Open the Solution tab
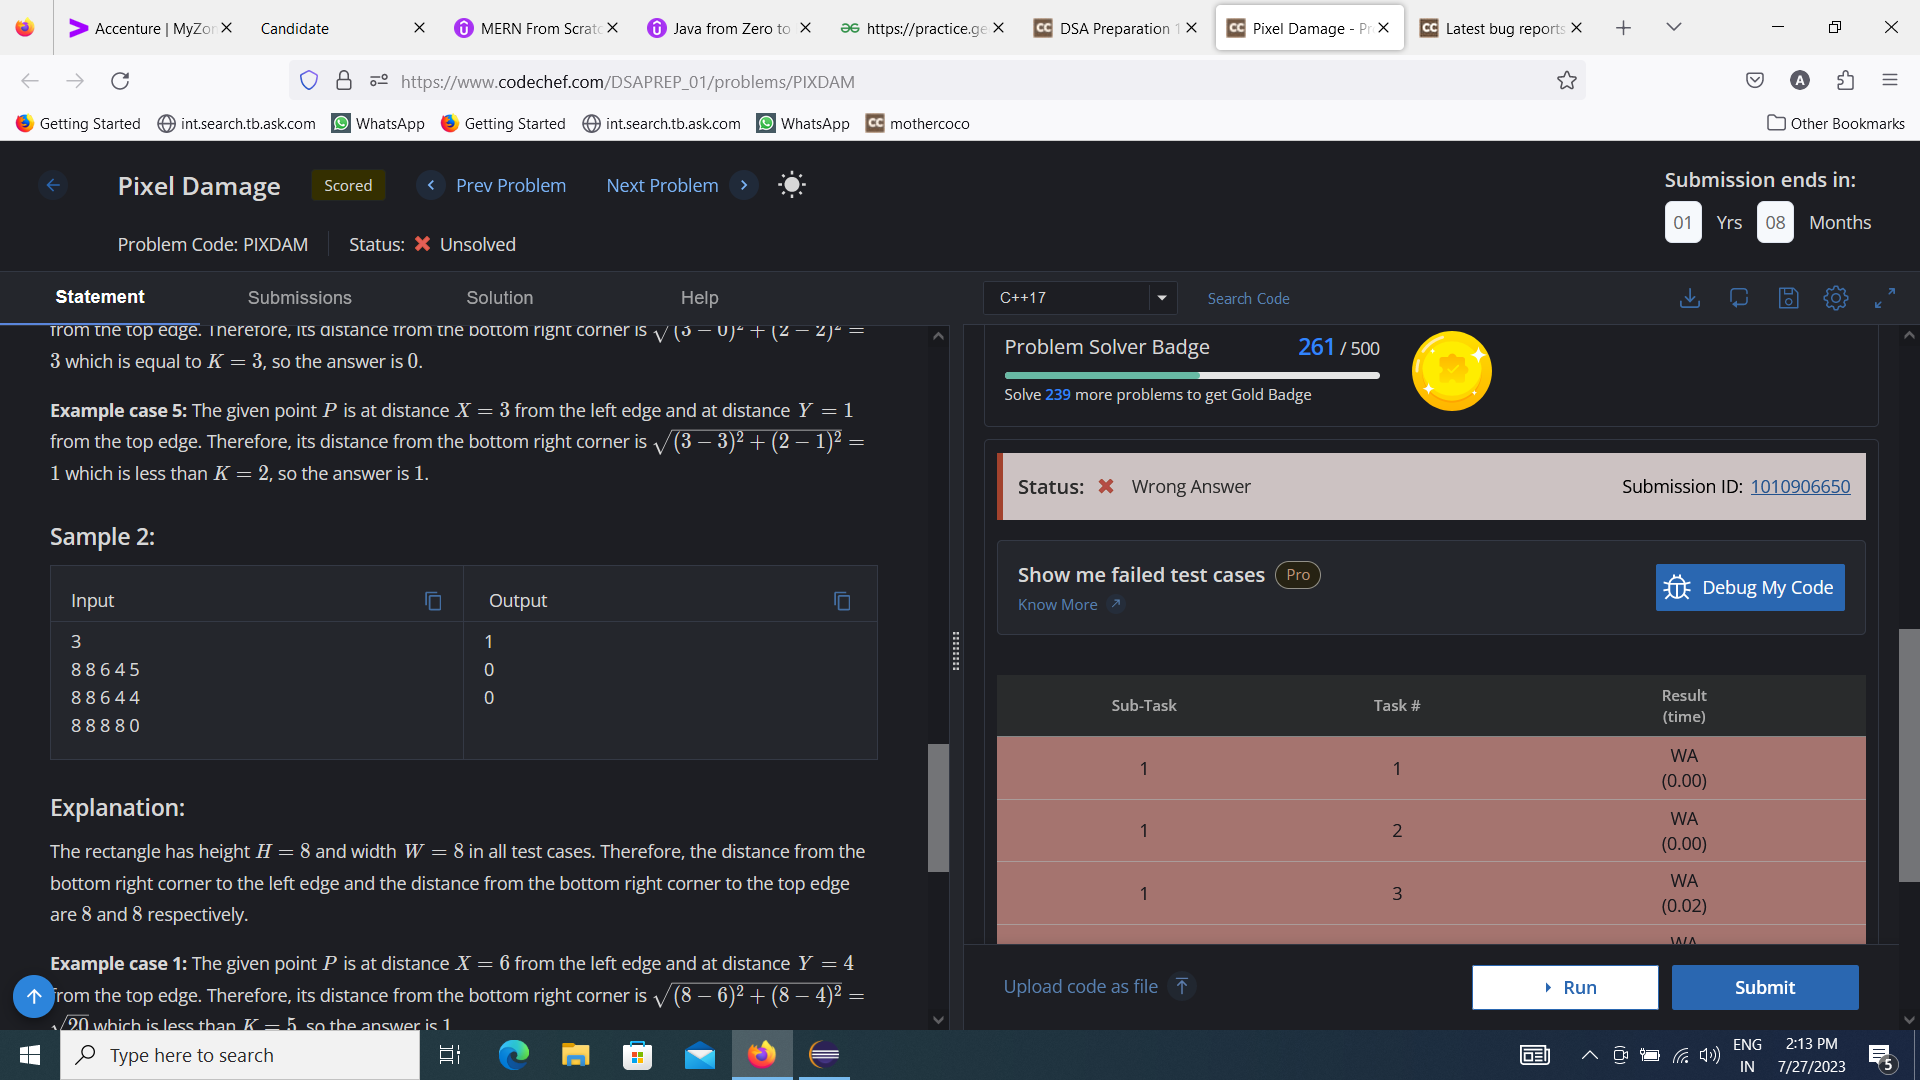This screenshot has width=1920, height=1080. coord(499,298)
